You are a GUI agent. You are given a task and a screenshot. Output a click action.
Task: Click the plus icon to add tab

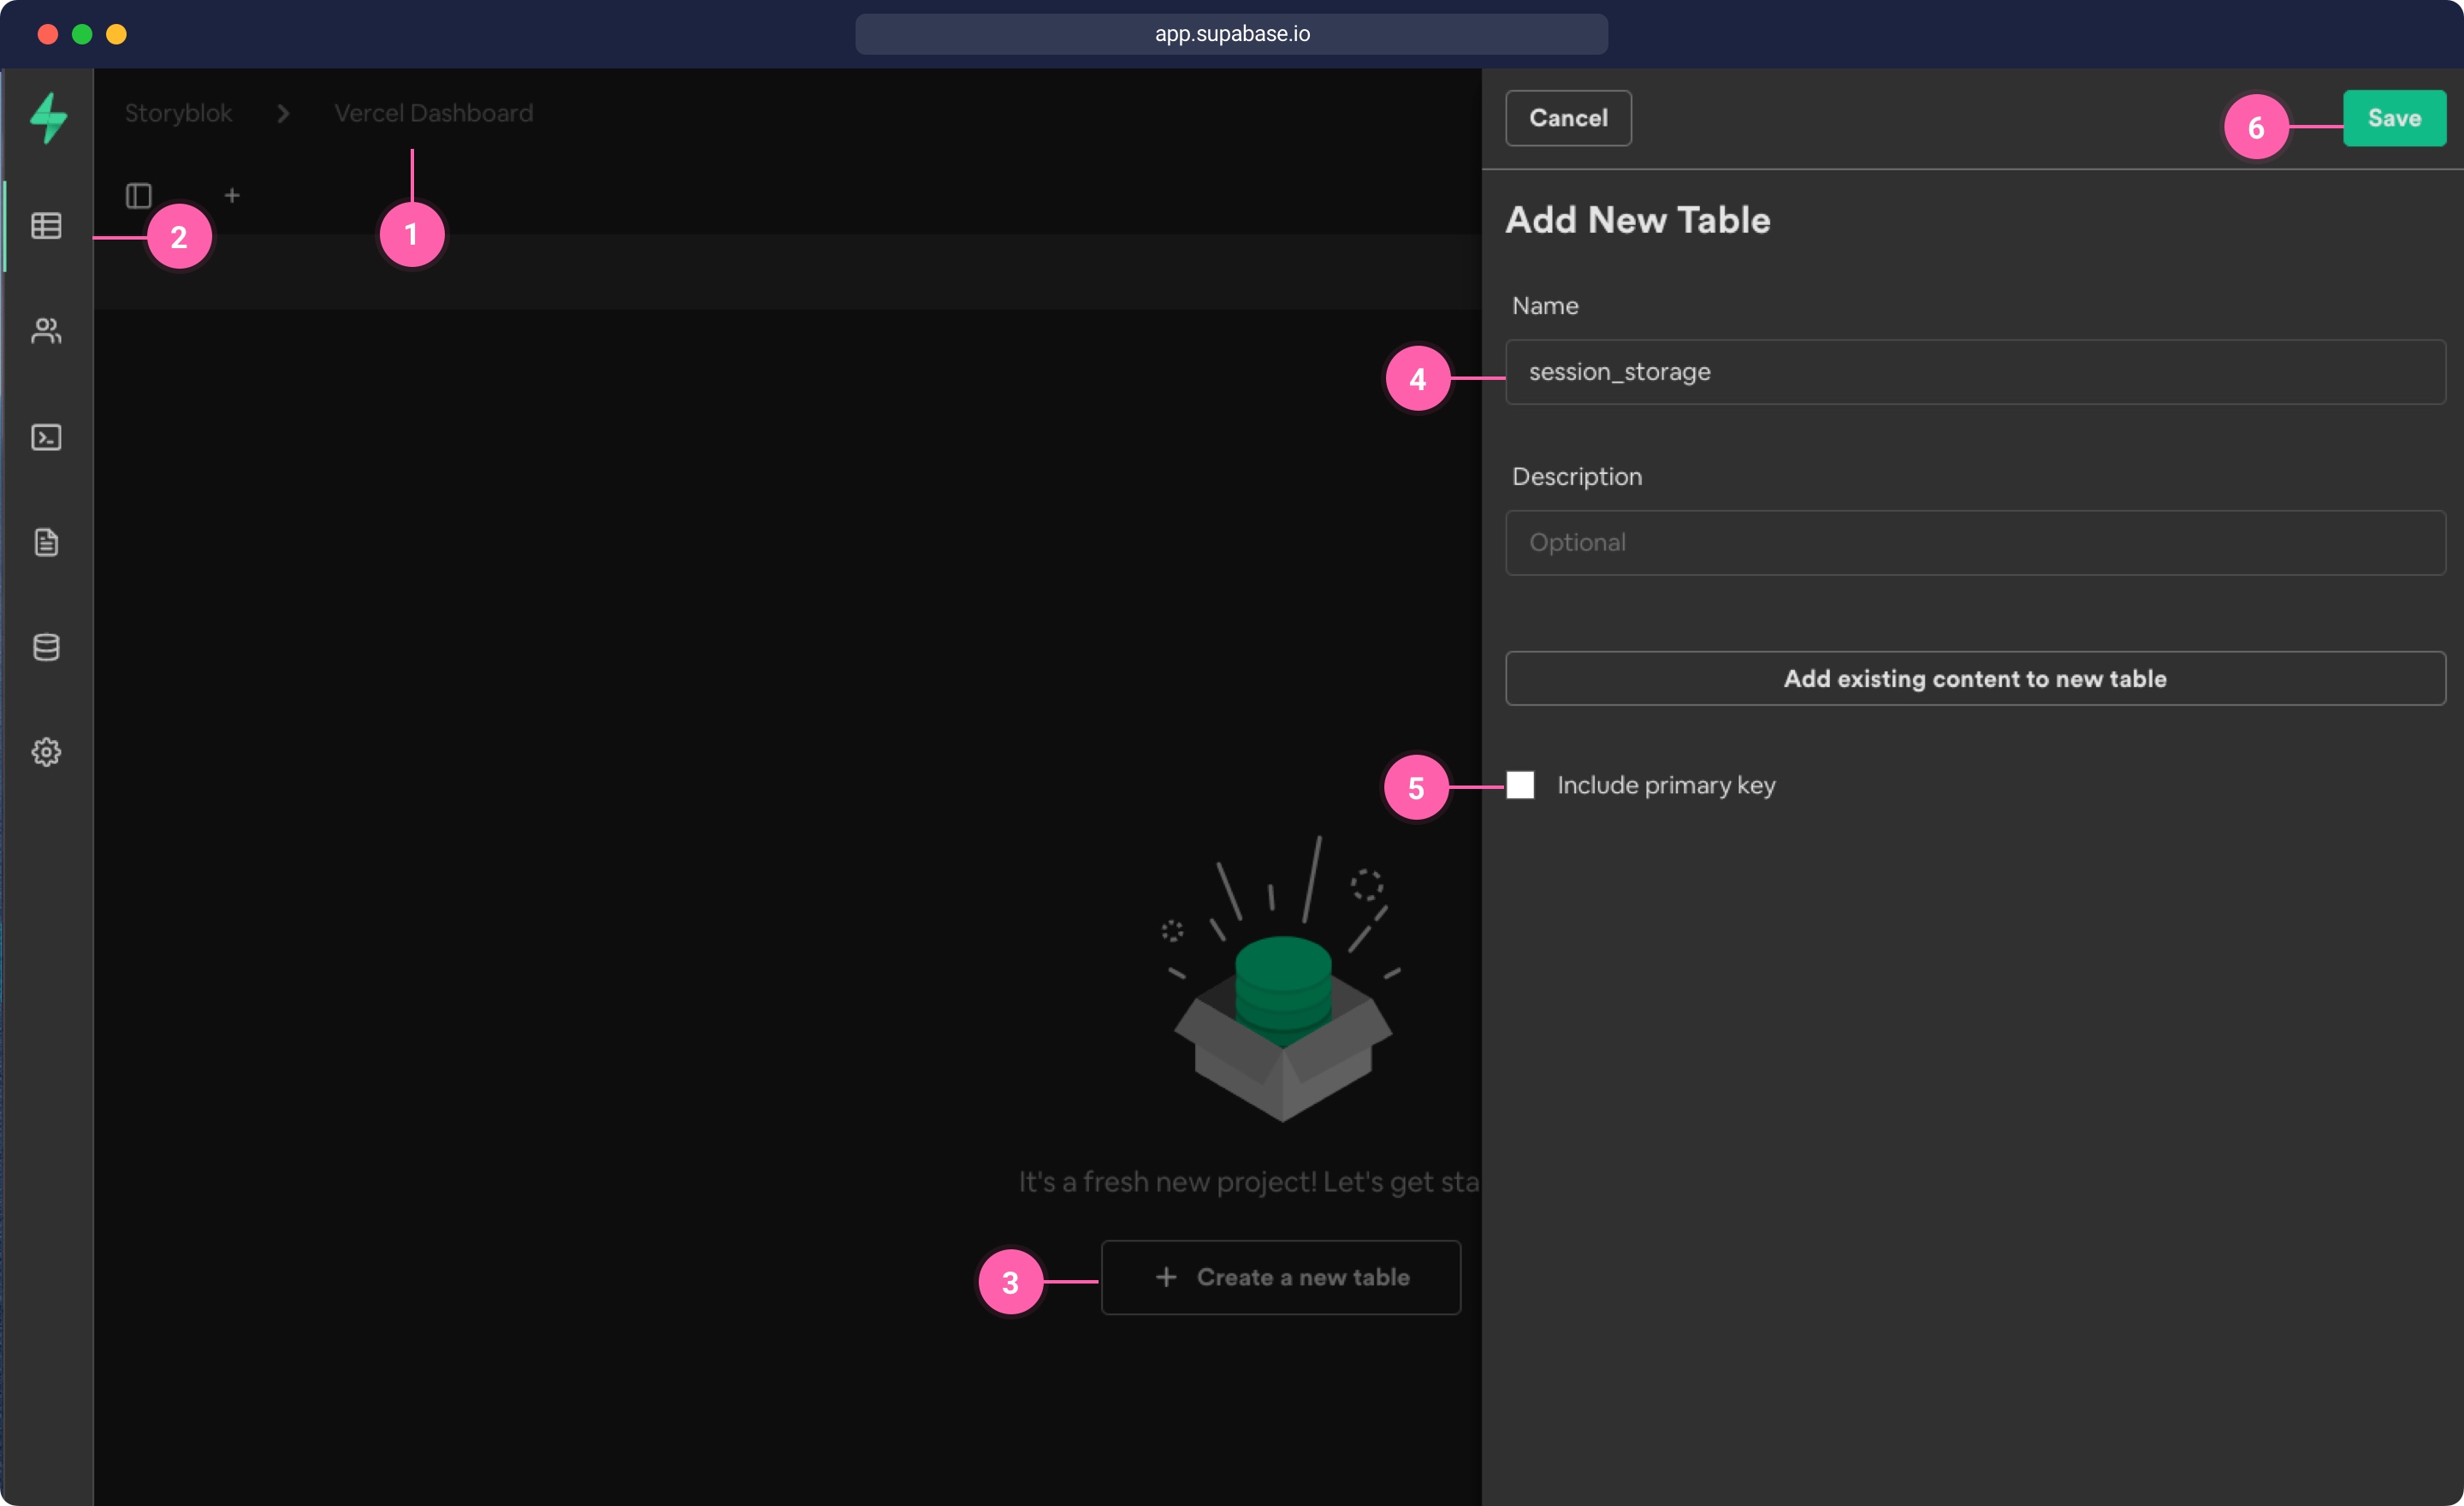point(232,195)
